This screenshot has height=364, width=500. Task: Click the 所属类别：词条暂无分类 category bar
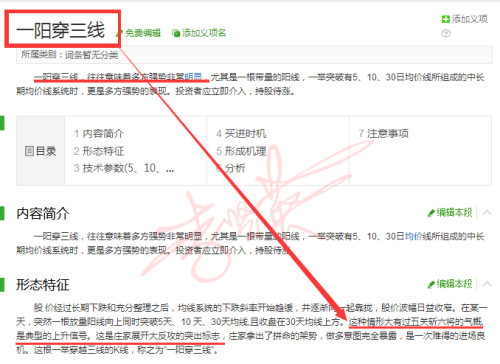pos(254,55)
